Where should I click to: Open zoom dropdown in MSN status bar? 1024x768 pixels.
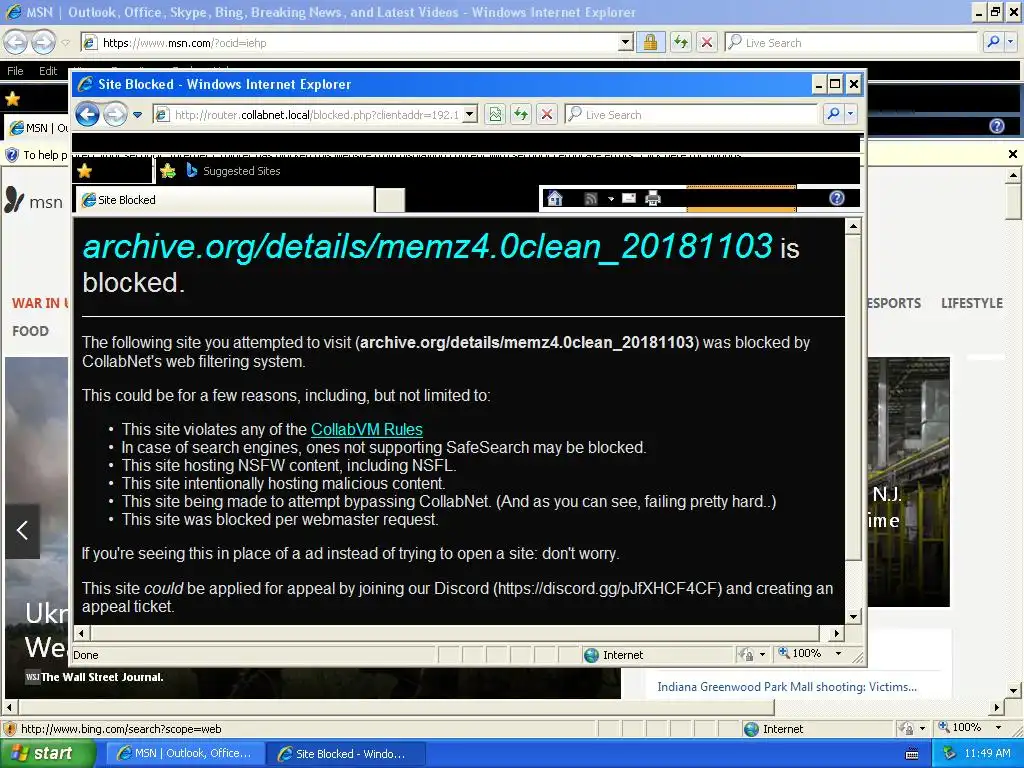point(998,728)
